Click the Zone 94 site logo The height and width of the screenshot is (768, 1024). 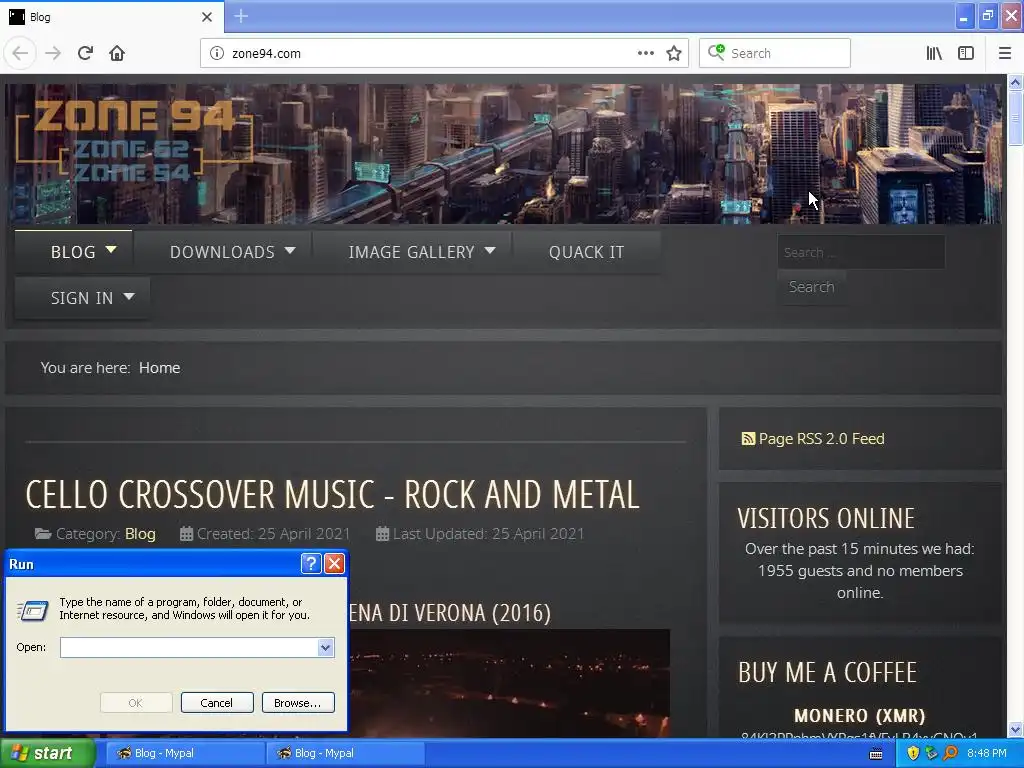135,140
